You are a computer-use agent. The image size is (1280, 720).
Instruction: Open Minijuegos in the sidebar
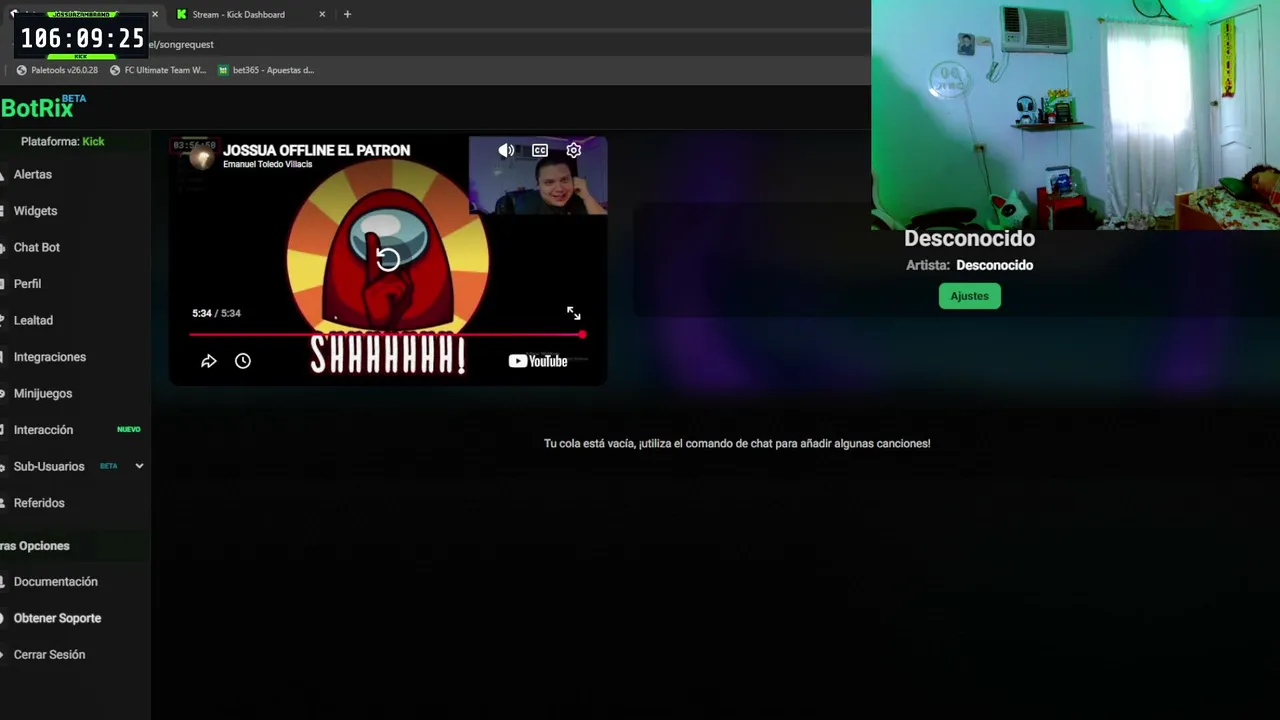tap(43, 393)
